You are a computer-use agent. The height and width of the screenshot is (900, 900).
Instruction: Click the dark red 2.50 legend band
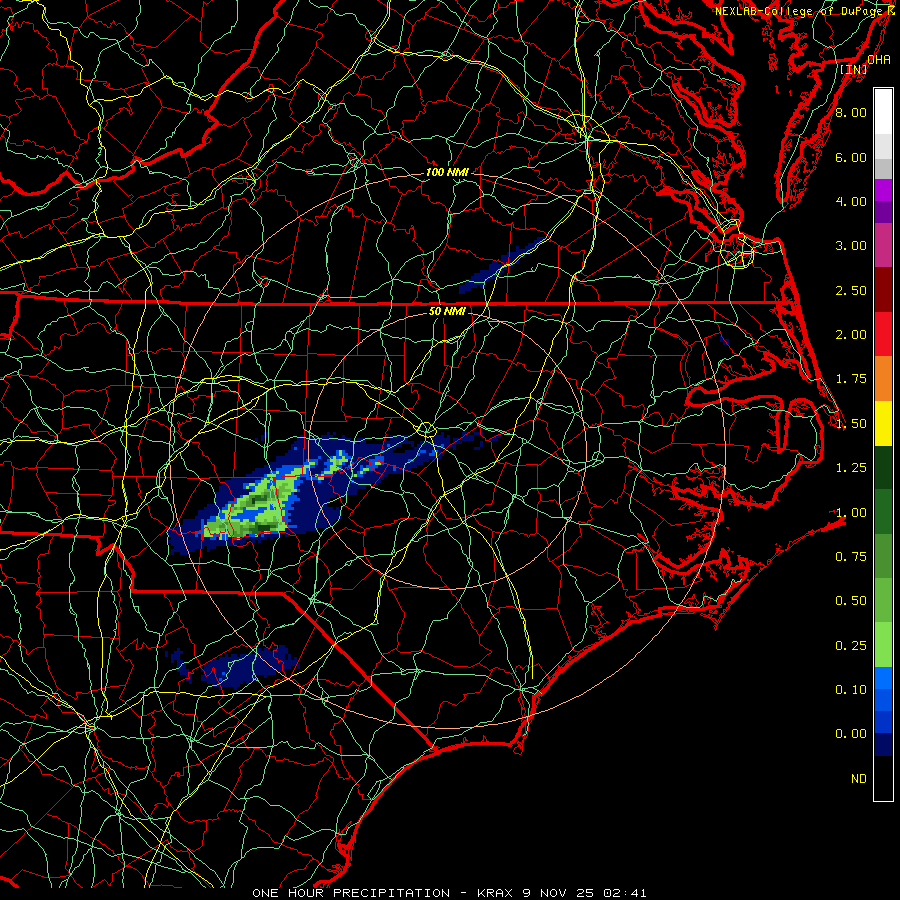pos(883,290)
